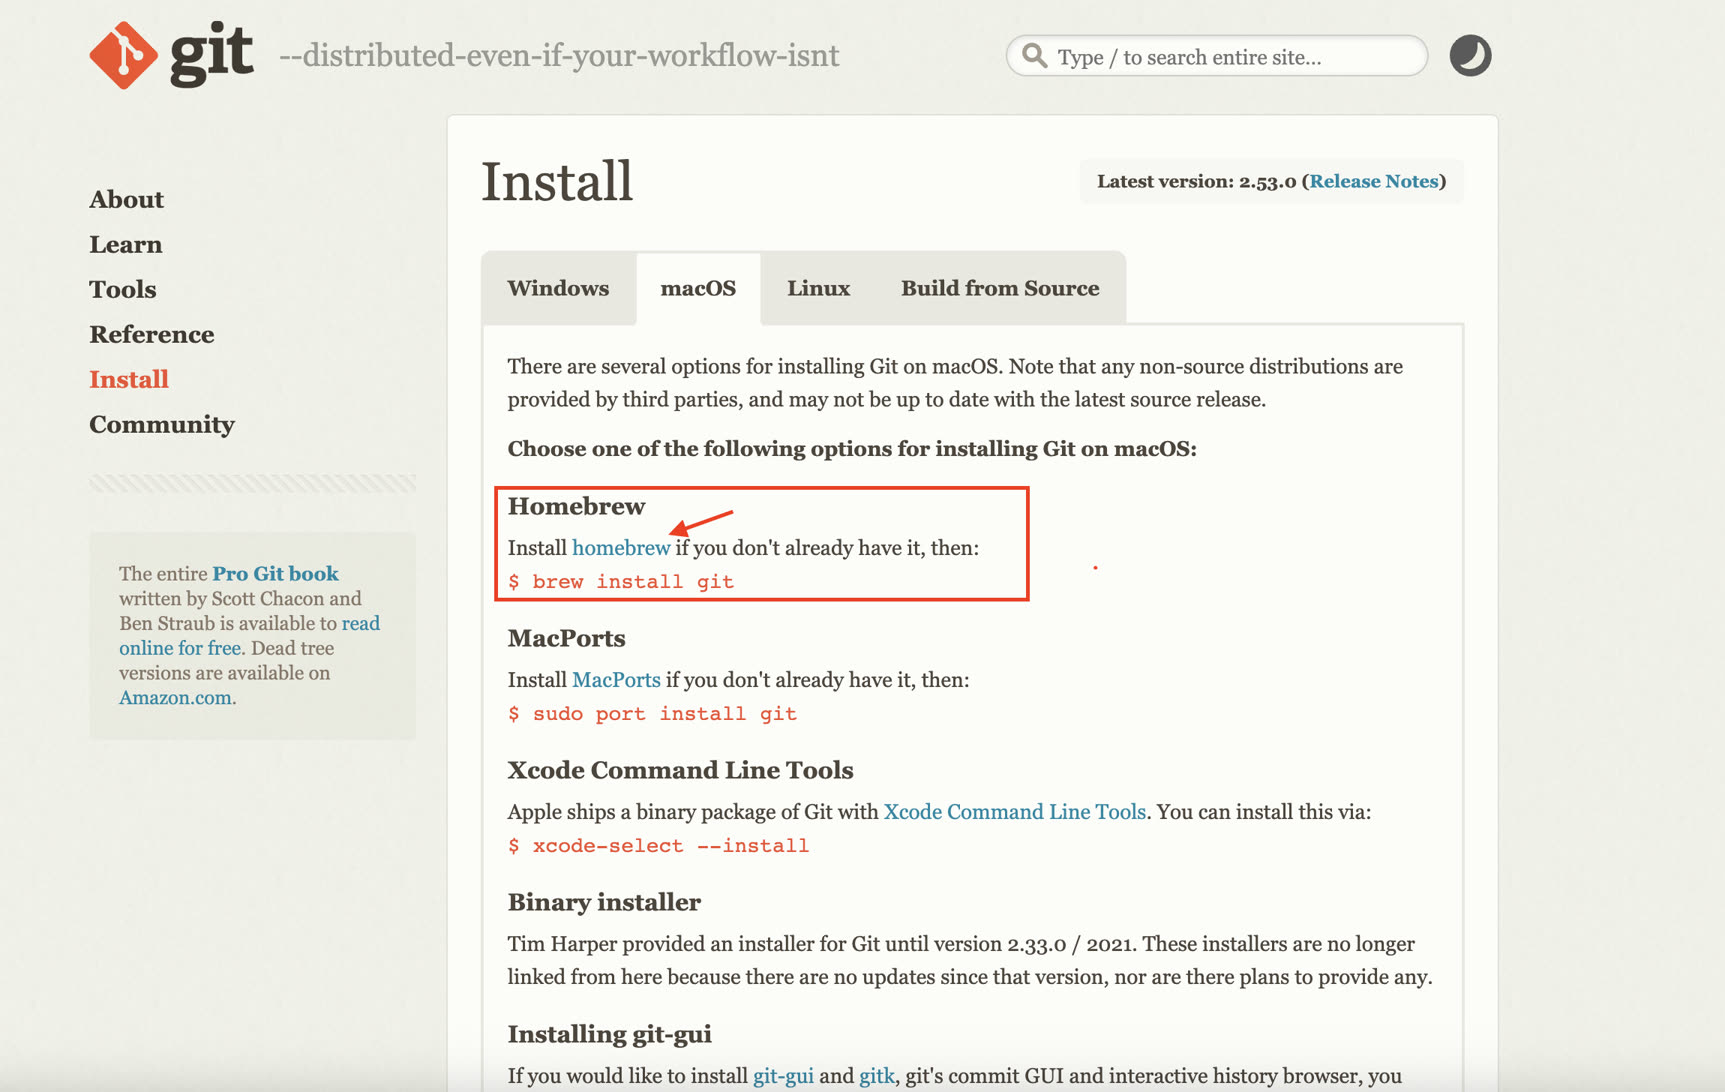The width and height of the screenshot is (1725, 1092).
Task: Toggle dark mode with the moon icon
Action: (x=1469, y=55)
